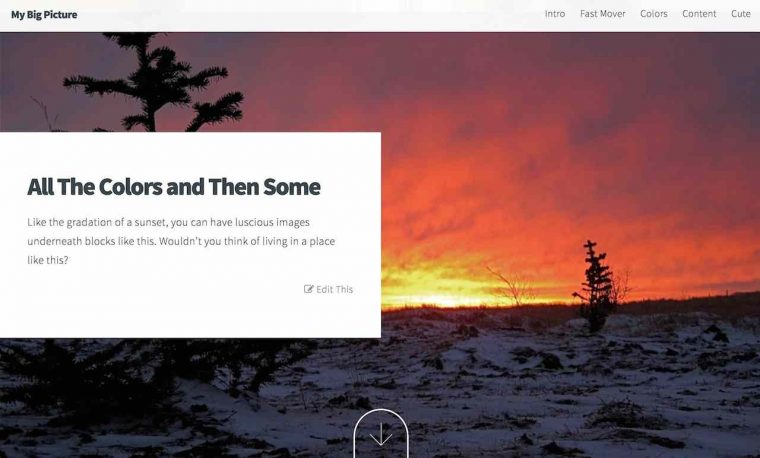Click the Edit This link text

[x=334, y=289]
